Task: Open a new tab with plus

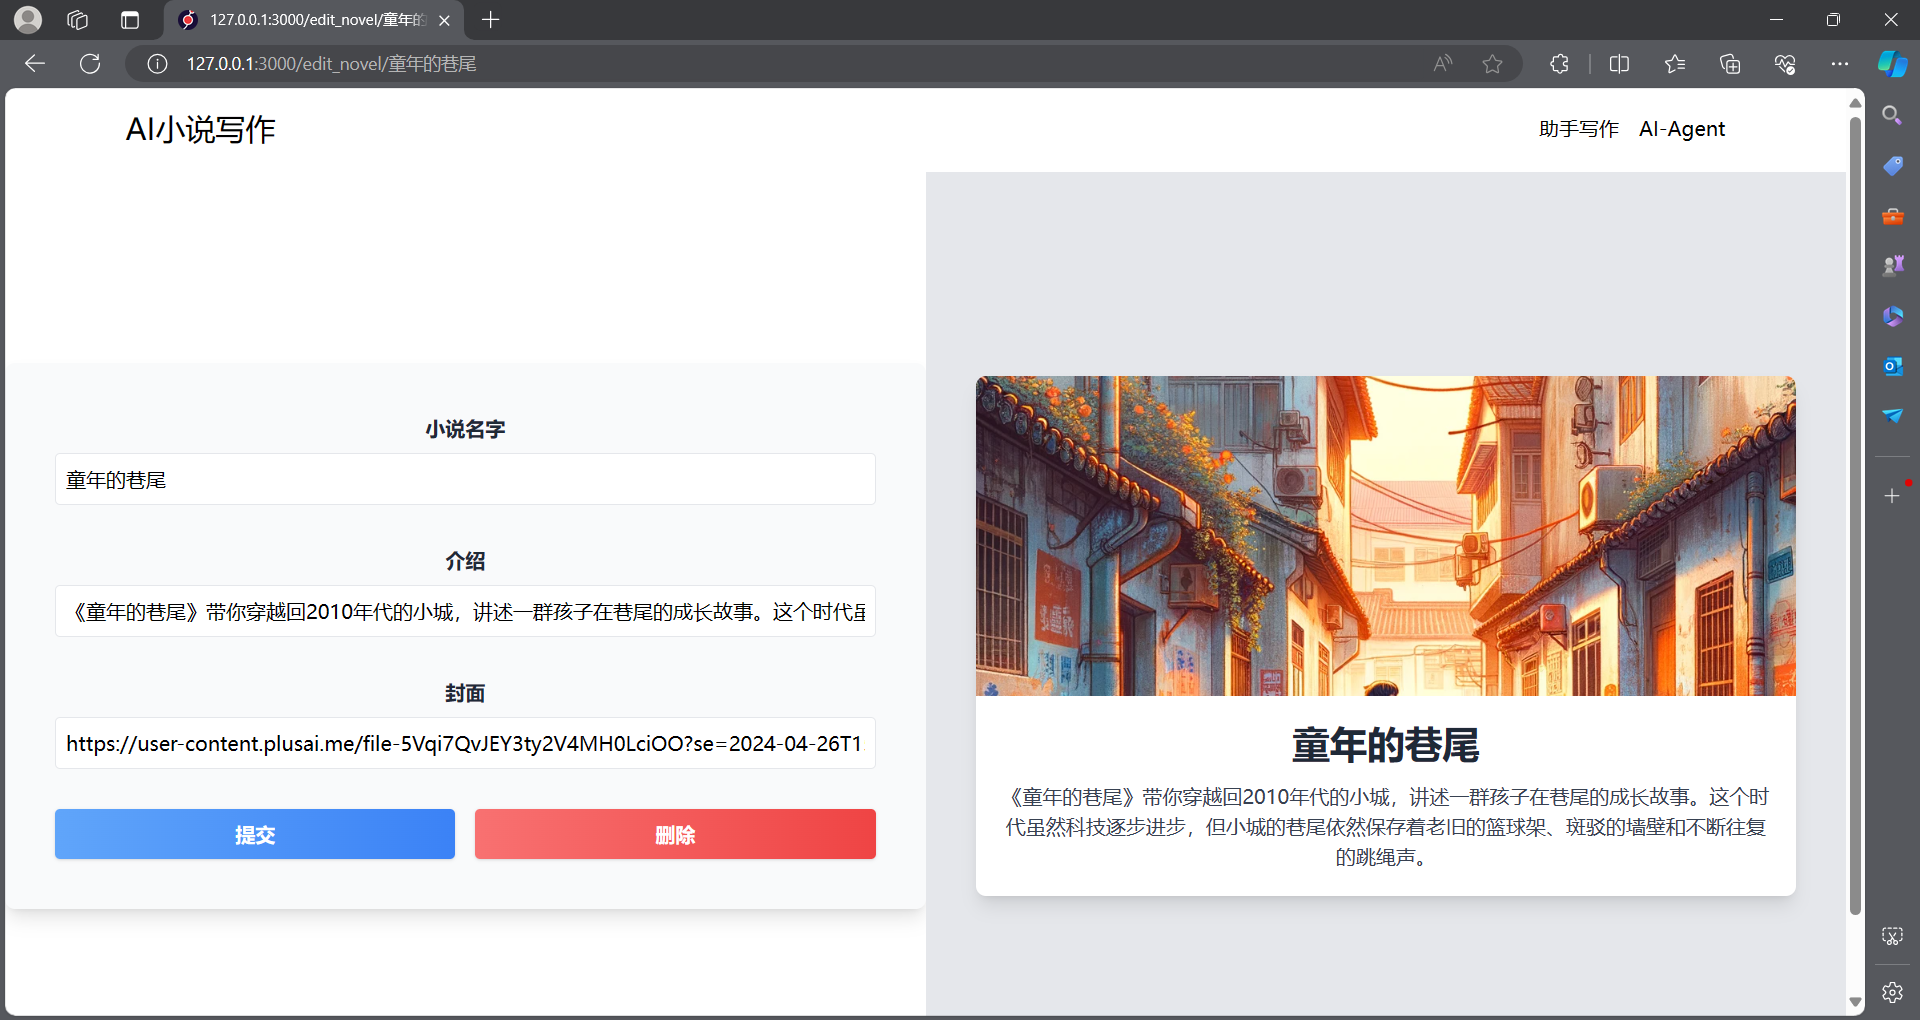Action: 490,19
